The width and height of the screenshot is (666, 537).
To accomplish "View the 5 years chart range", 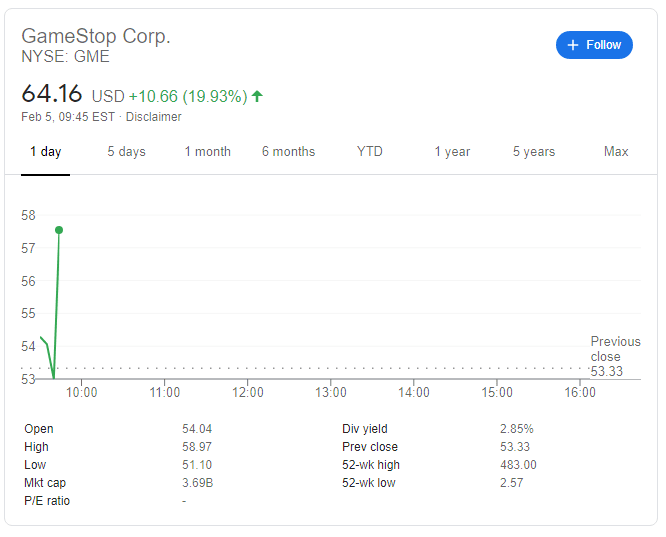I will coord(534,152).
